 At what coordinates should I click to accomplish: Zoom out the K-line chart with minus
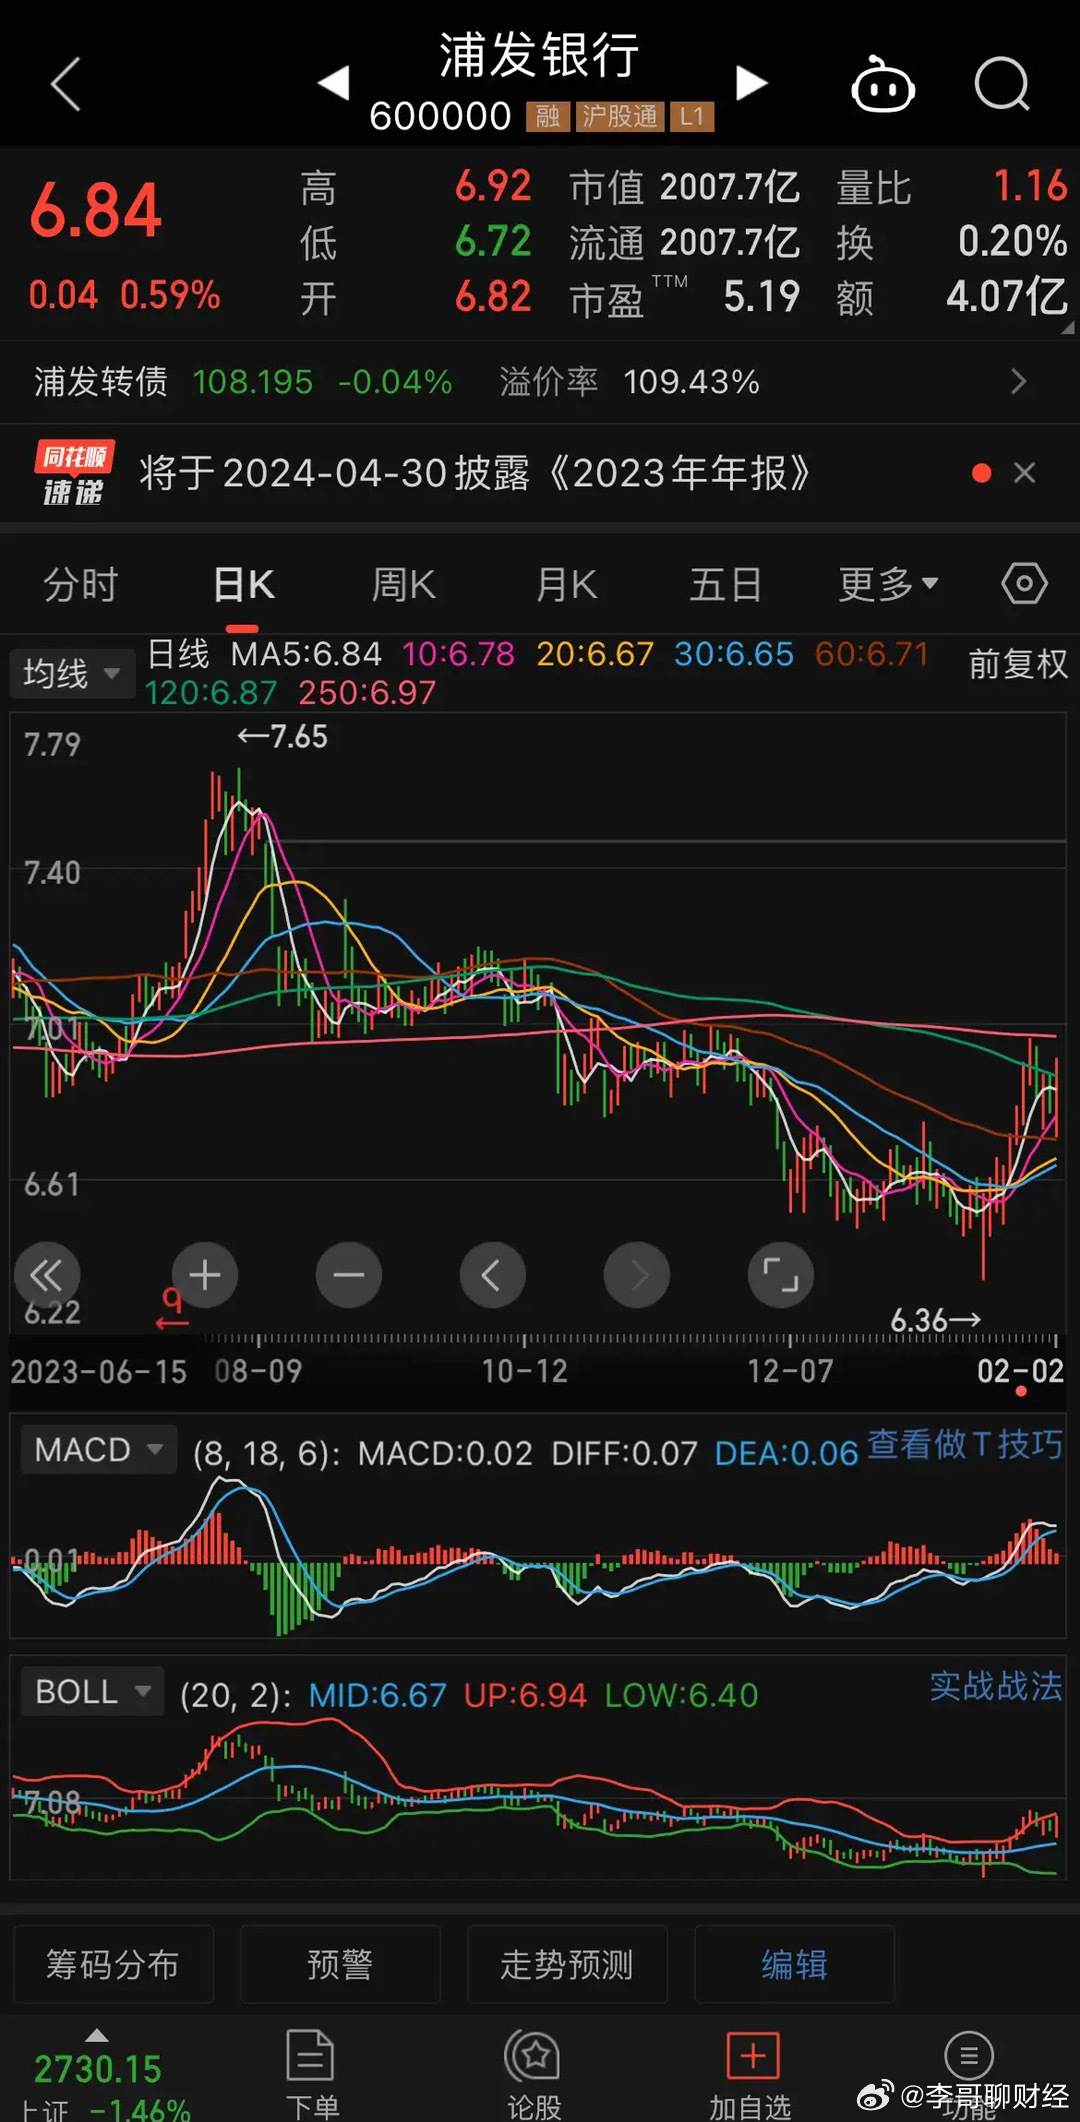(349, 1275)
